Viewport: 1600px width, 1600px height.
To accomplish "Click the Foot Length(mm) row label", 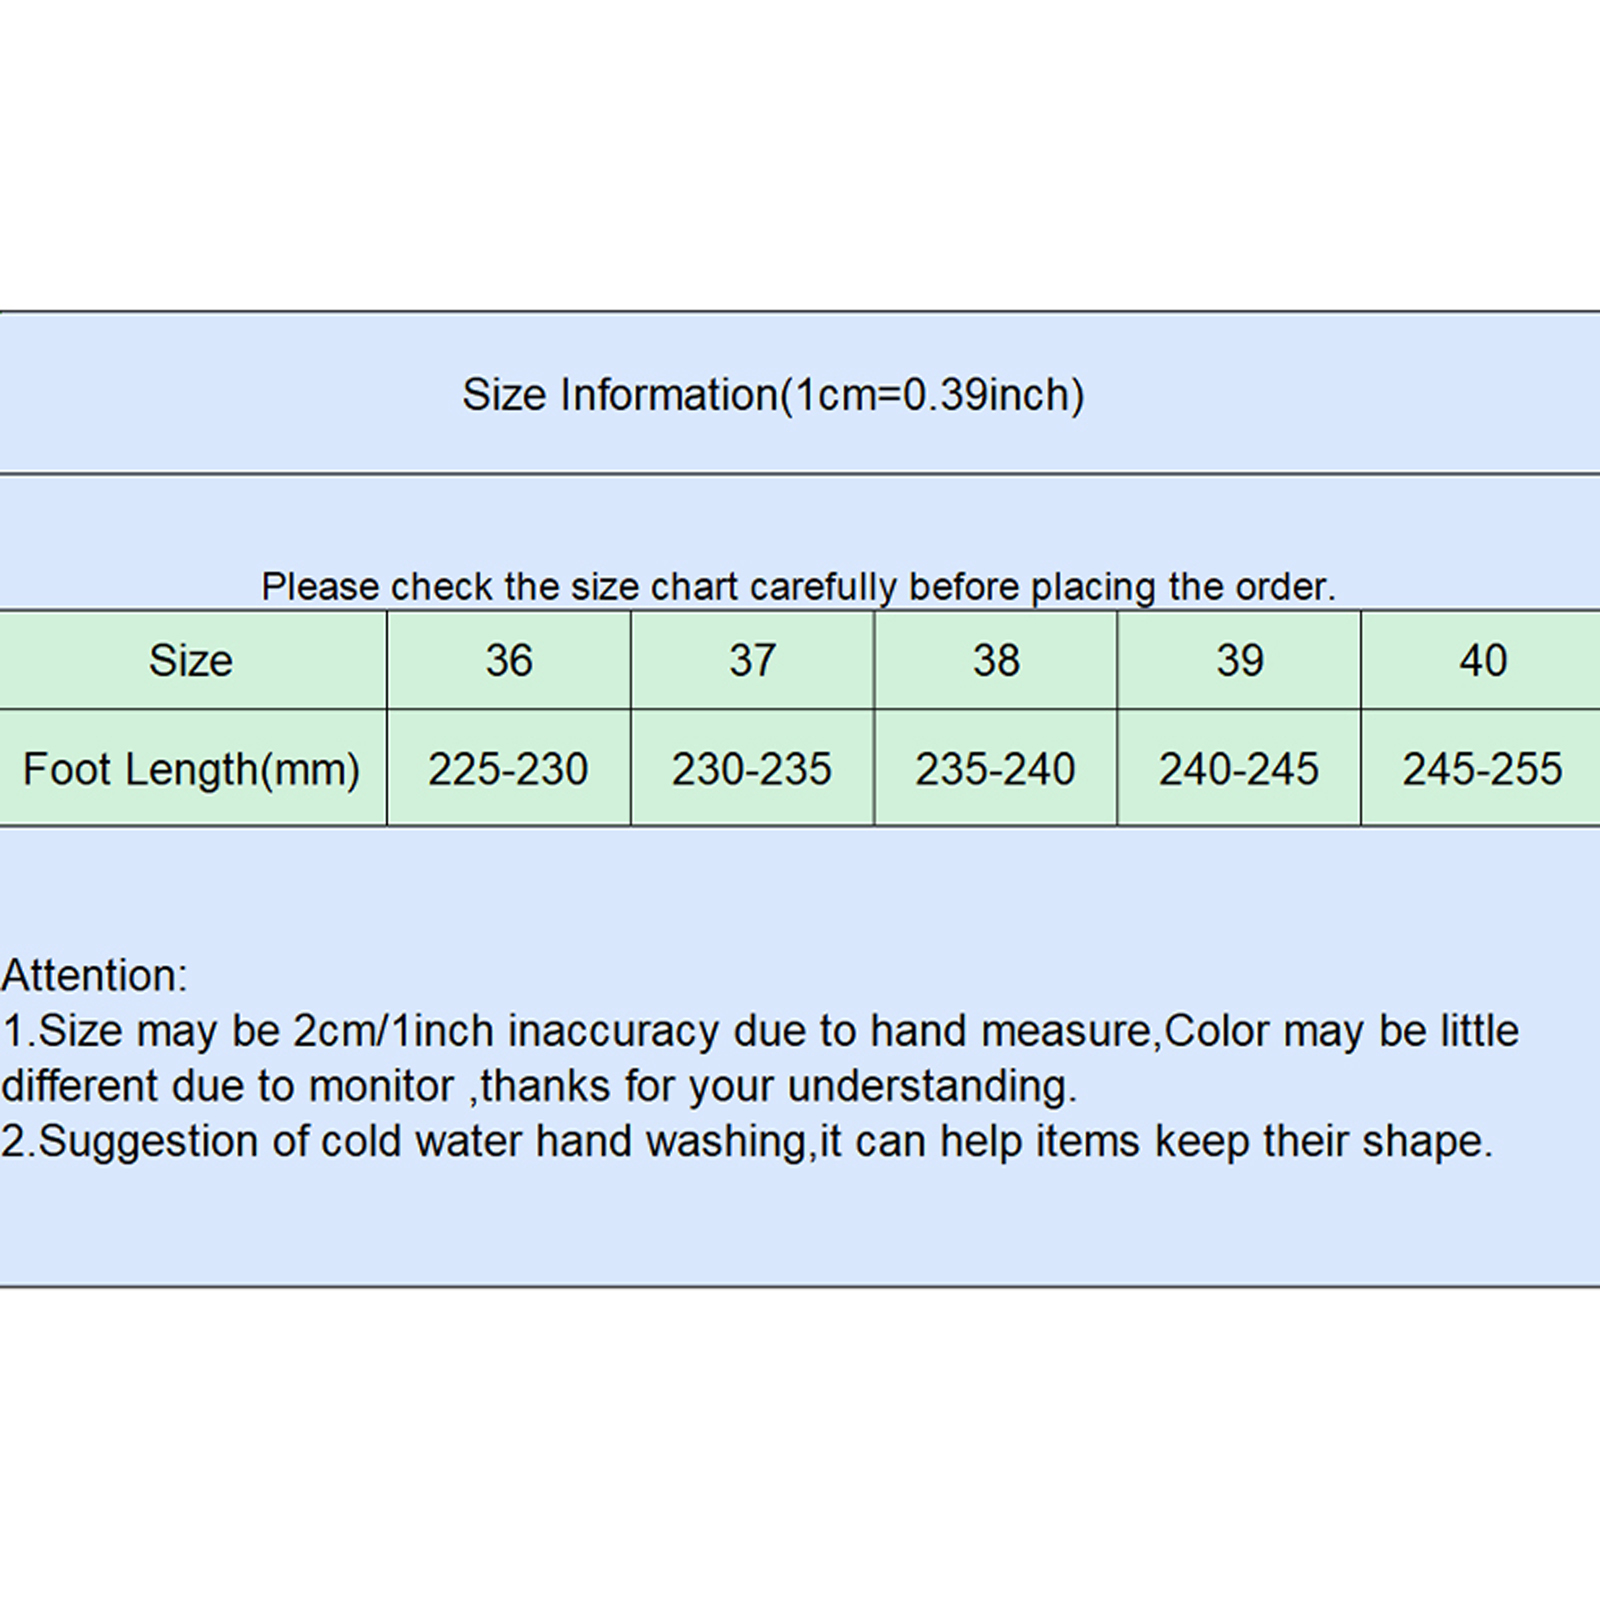I will (x=191, y=770).
